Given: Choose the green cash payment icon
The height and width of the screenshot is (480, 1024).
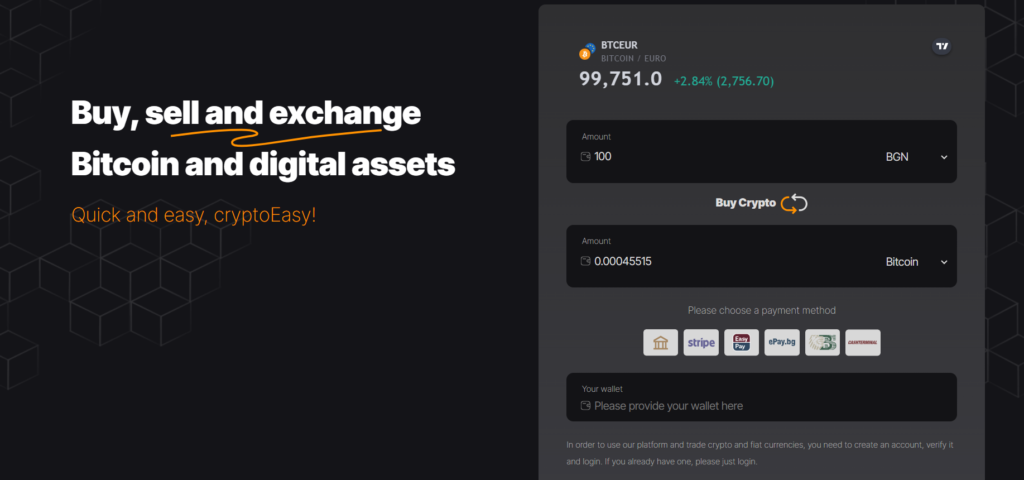Looking at the screenshot, I should point(822,343).
